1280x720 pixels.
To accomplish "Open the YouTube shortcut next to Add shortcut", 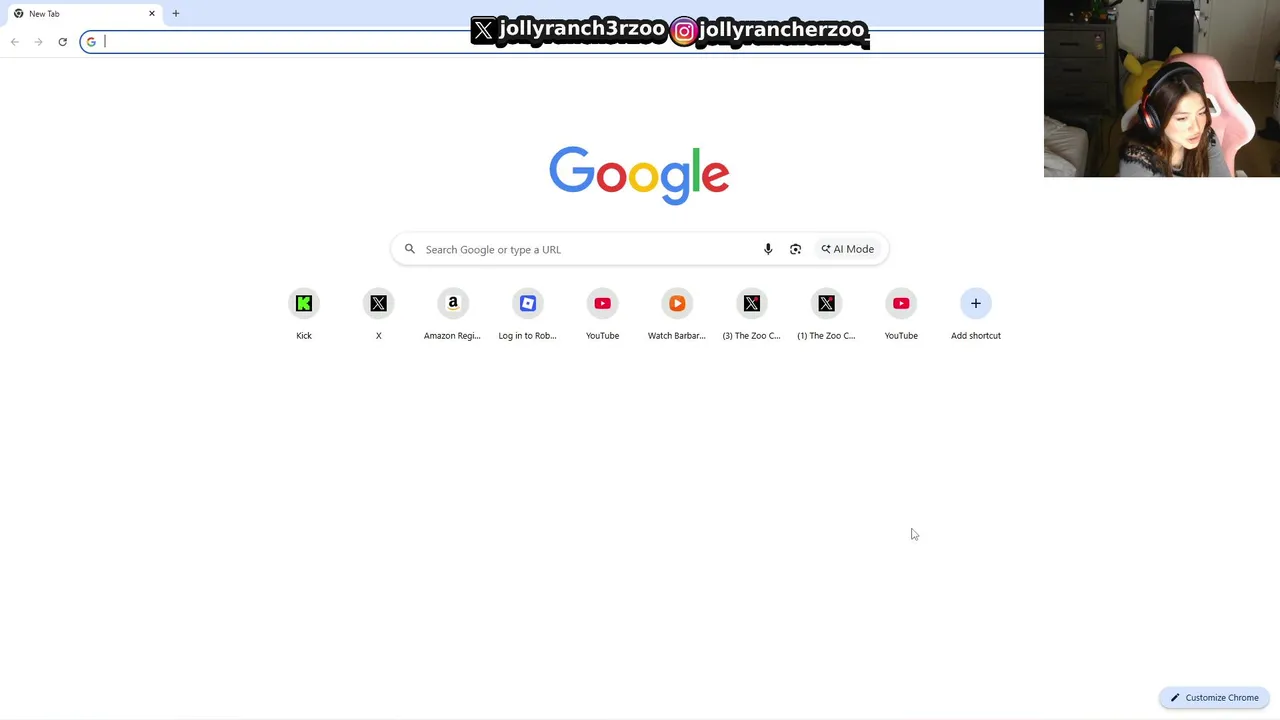I will 901,314.
